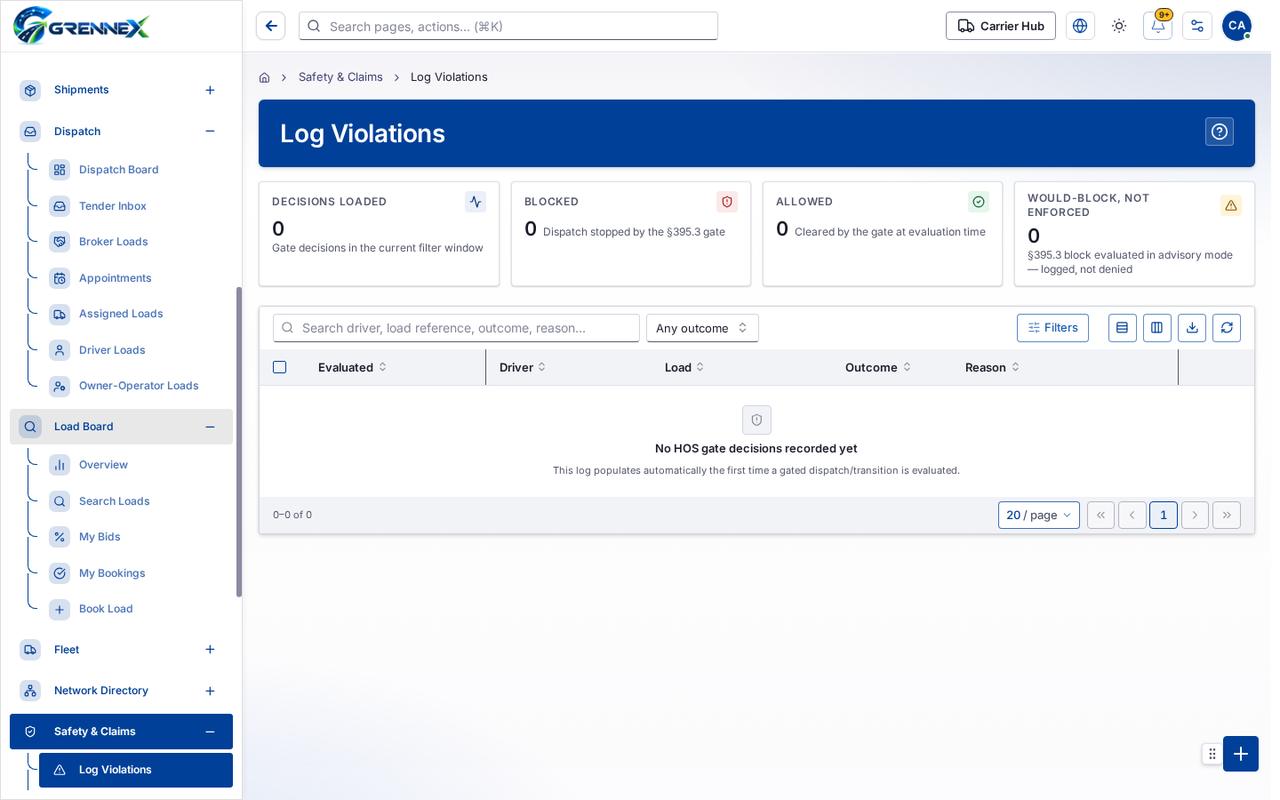1280x800 pixels.
Task: Sort by the Outcome column header
Action: 878,367
